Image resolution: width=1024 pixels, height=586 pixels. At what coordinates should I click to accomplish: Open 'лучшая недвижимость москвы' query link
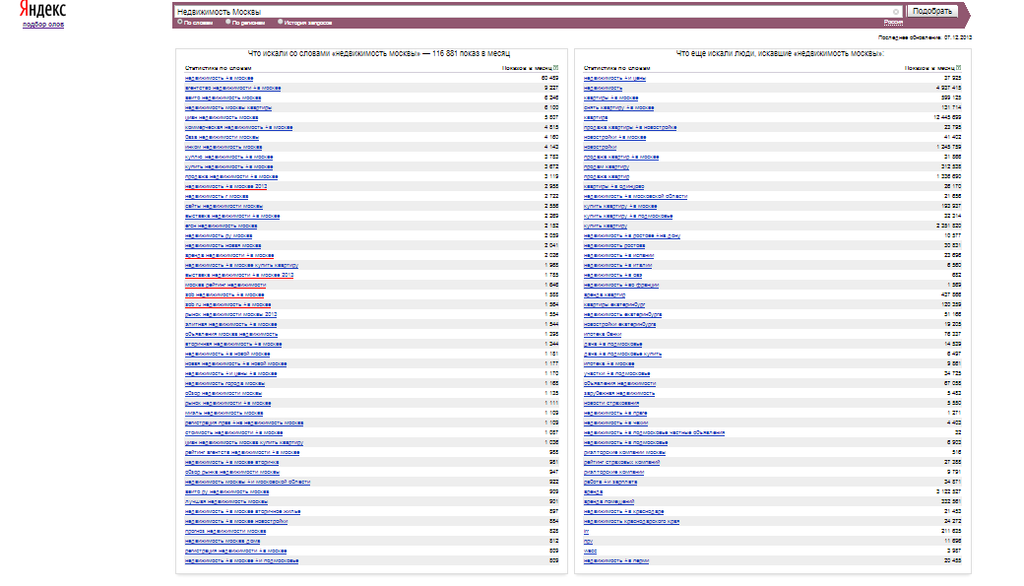coord(226,502)
